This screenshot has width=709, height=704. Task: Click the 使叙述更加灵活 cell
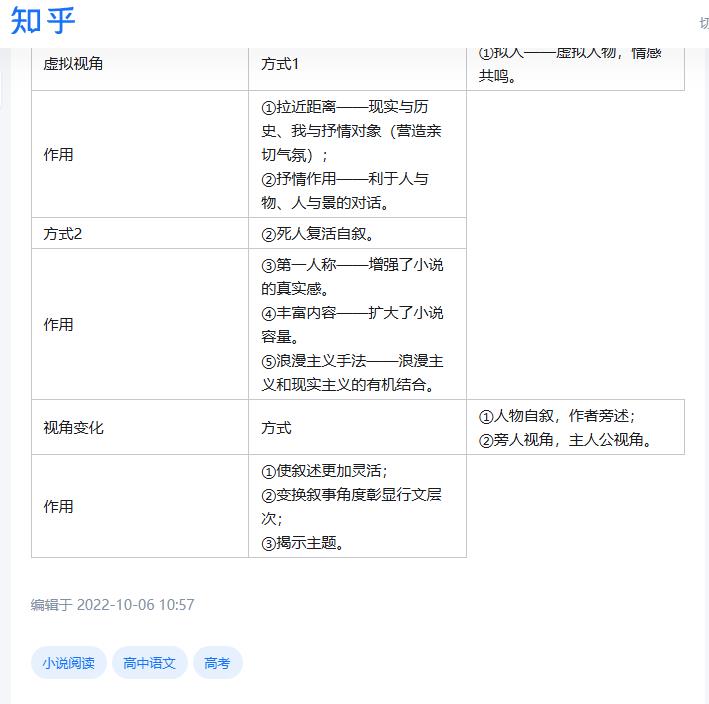357,506
